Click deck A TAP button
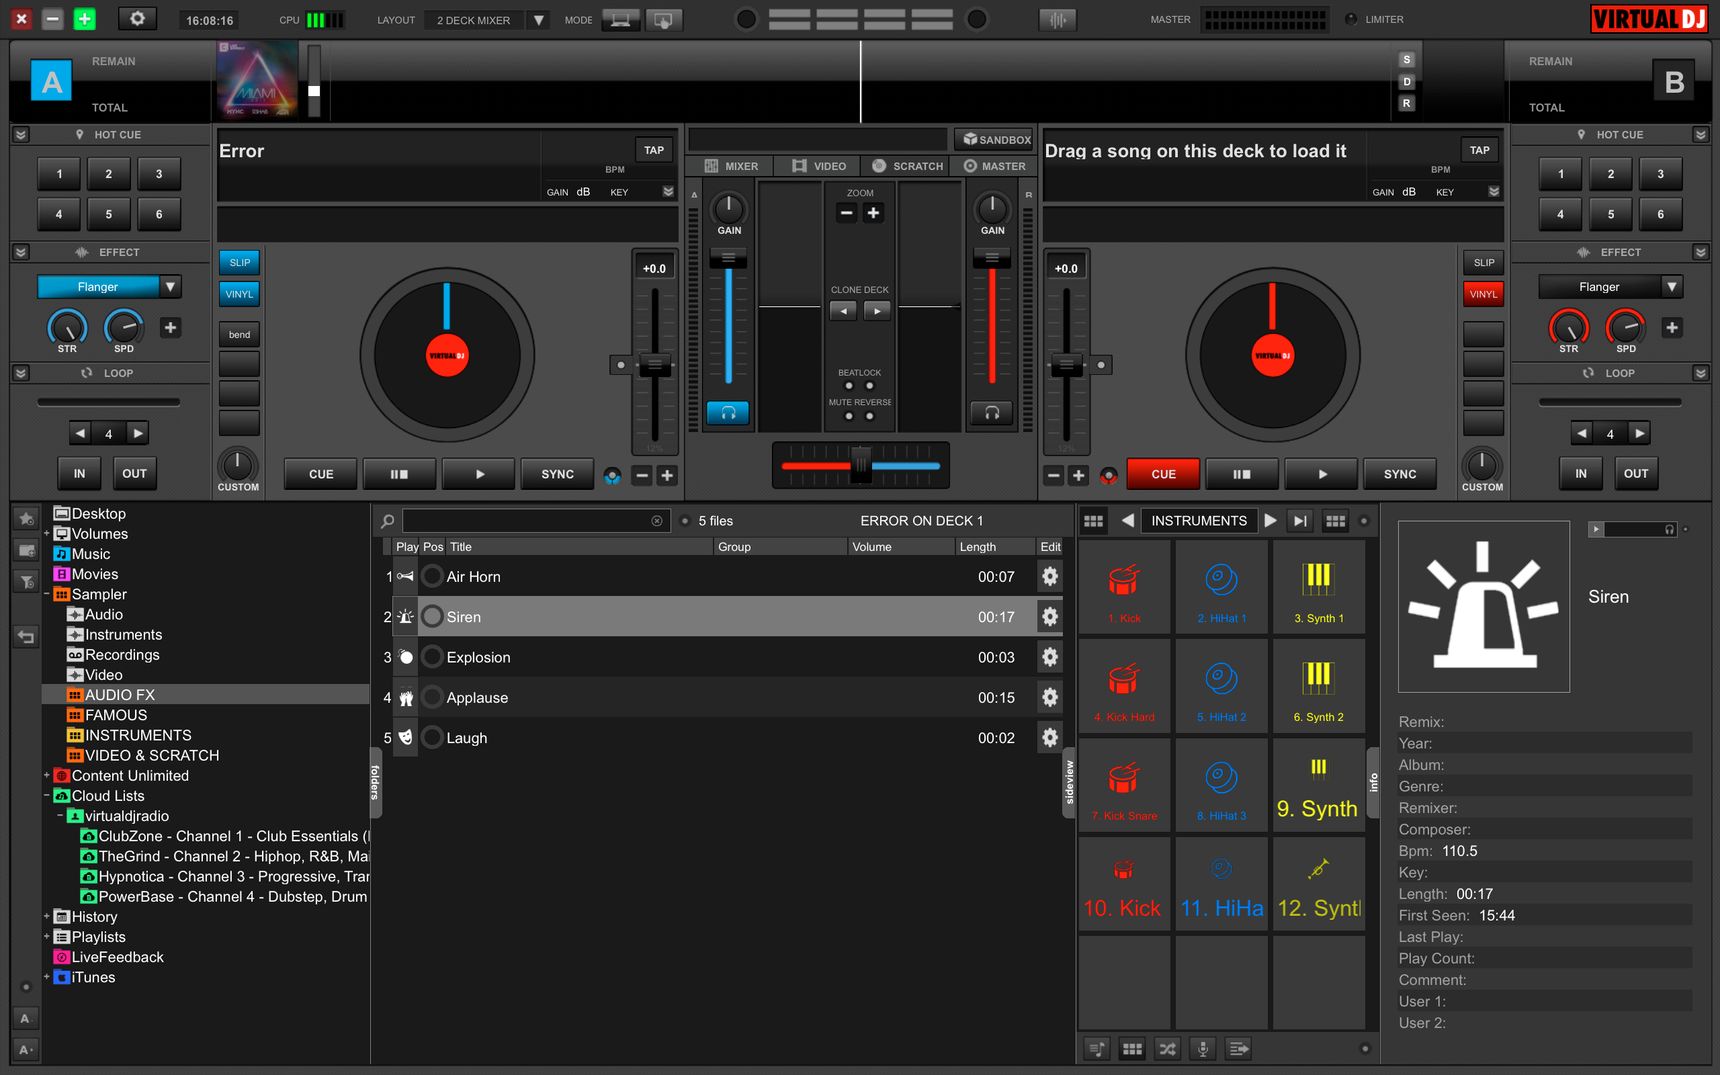The image size is (1720, 1075). pos(654,150)
